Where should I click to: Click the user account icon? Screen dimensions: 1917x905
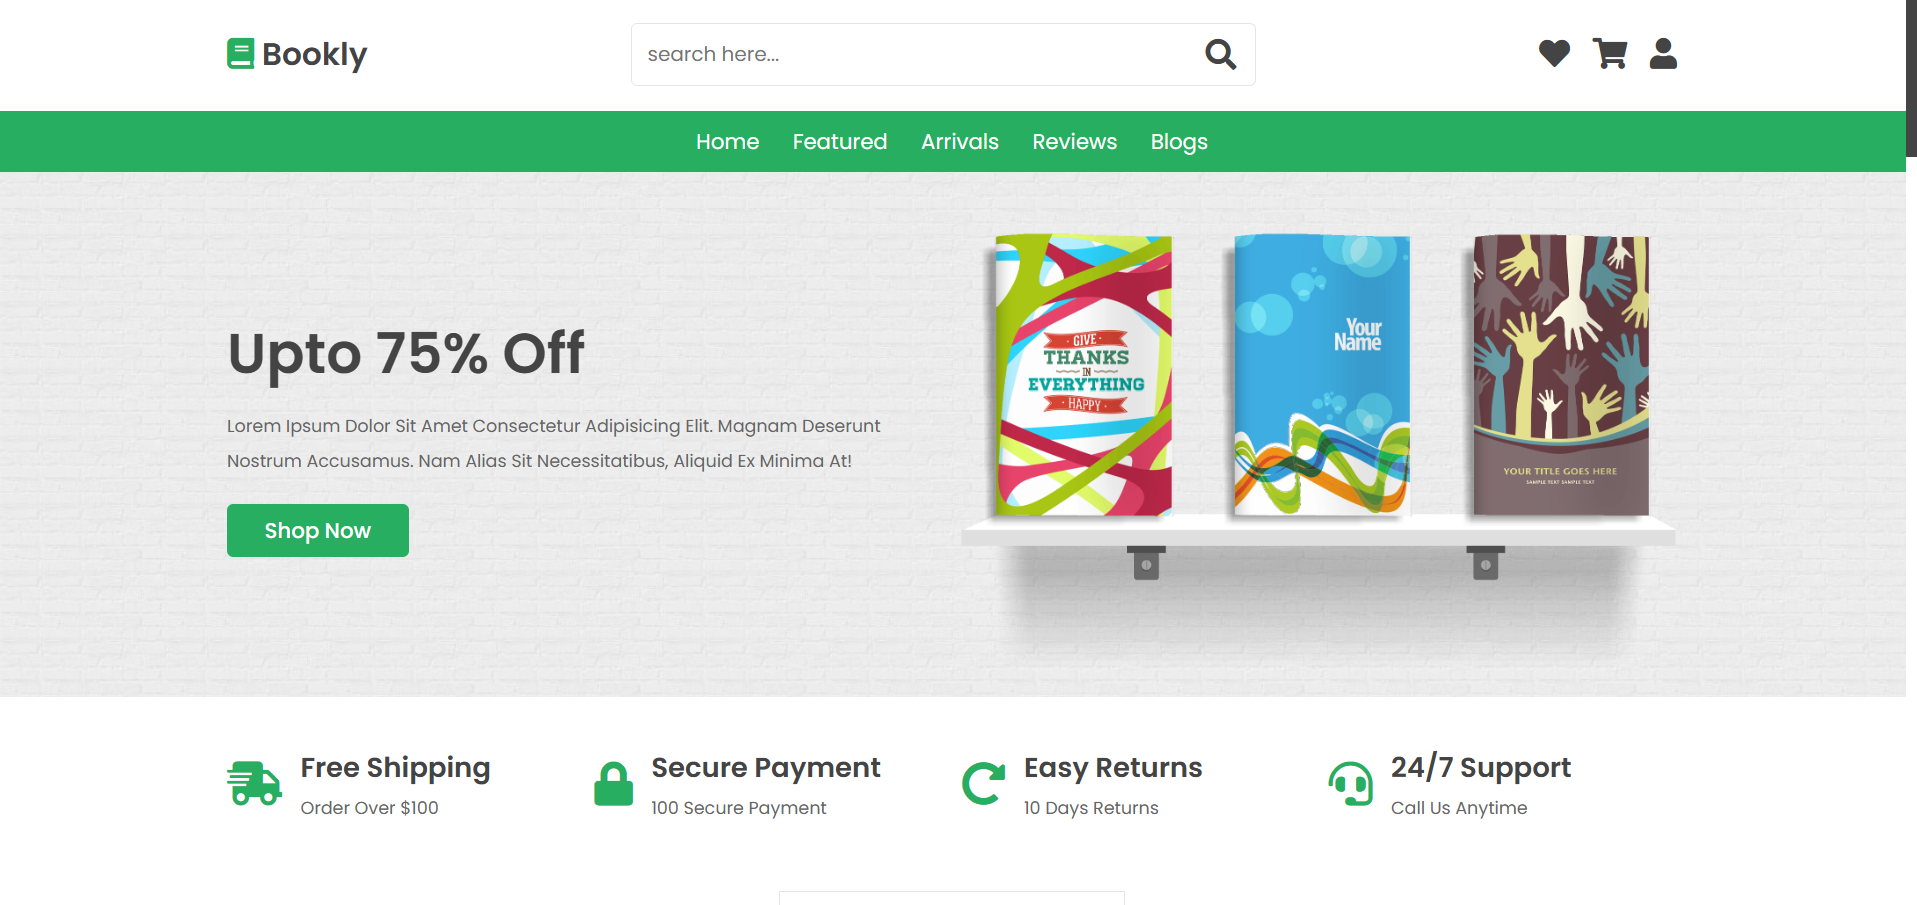point(1663,53)
